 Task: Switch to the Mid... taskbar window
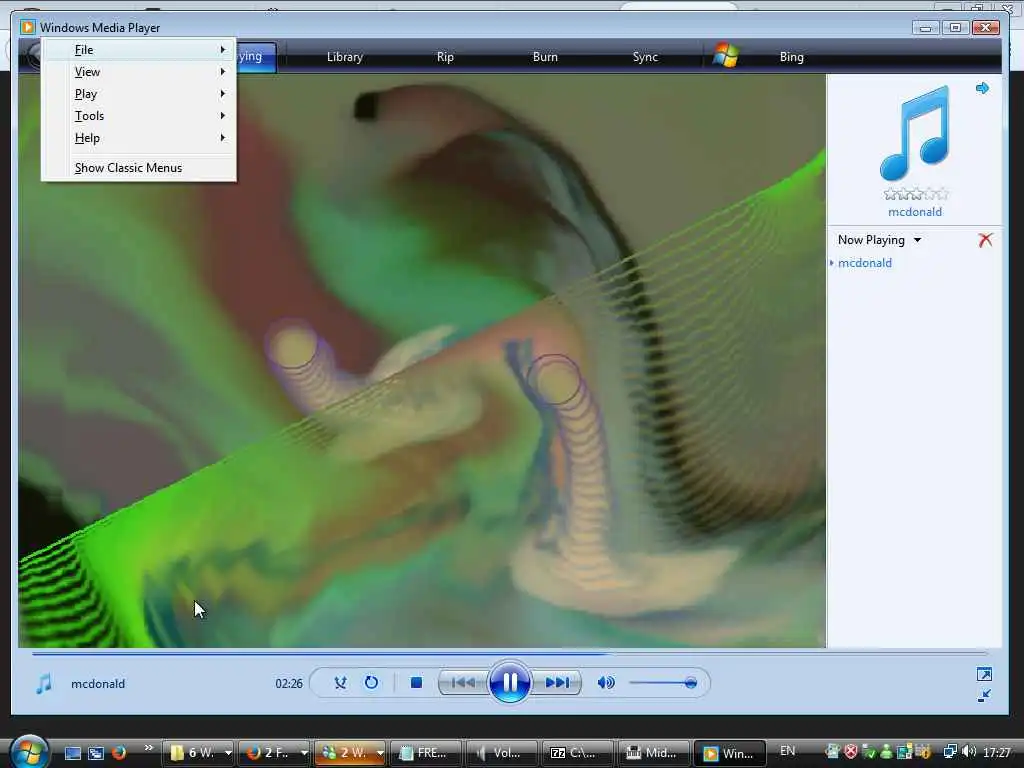[x=653, y=753]
